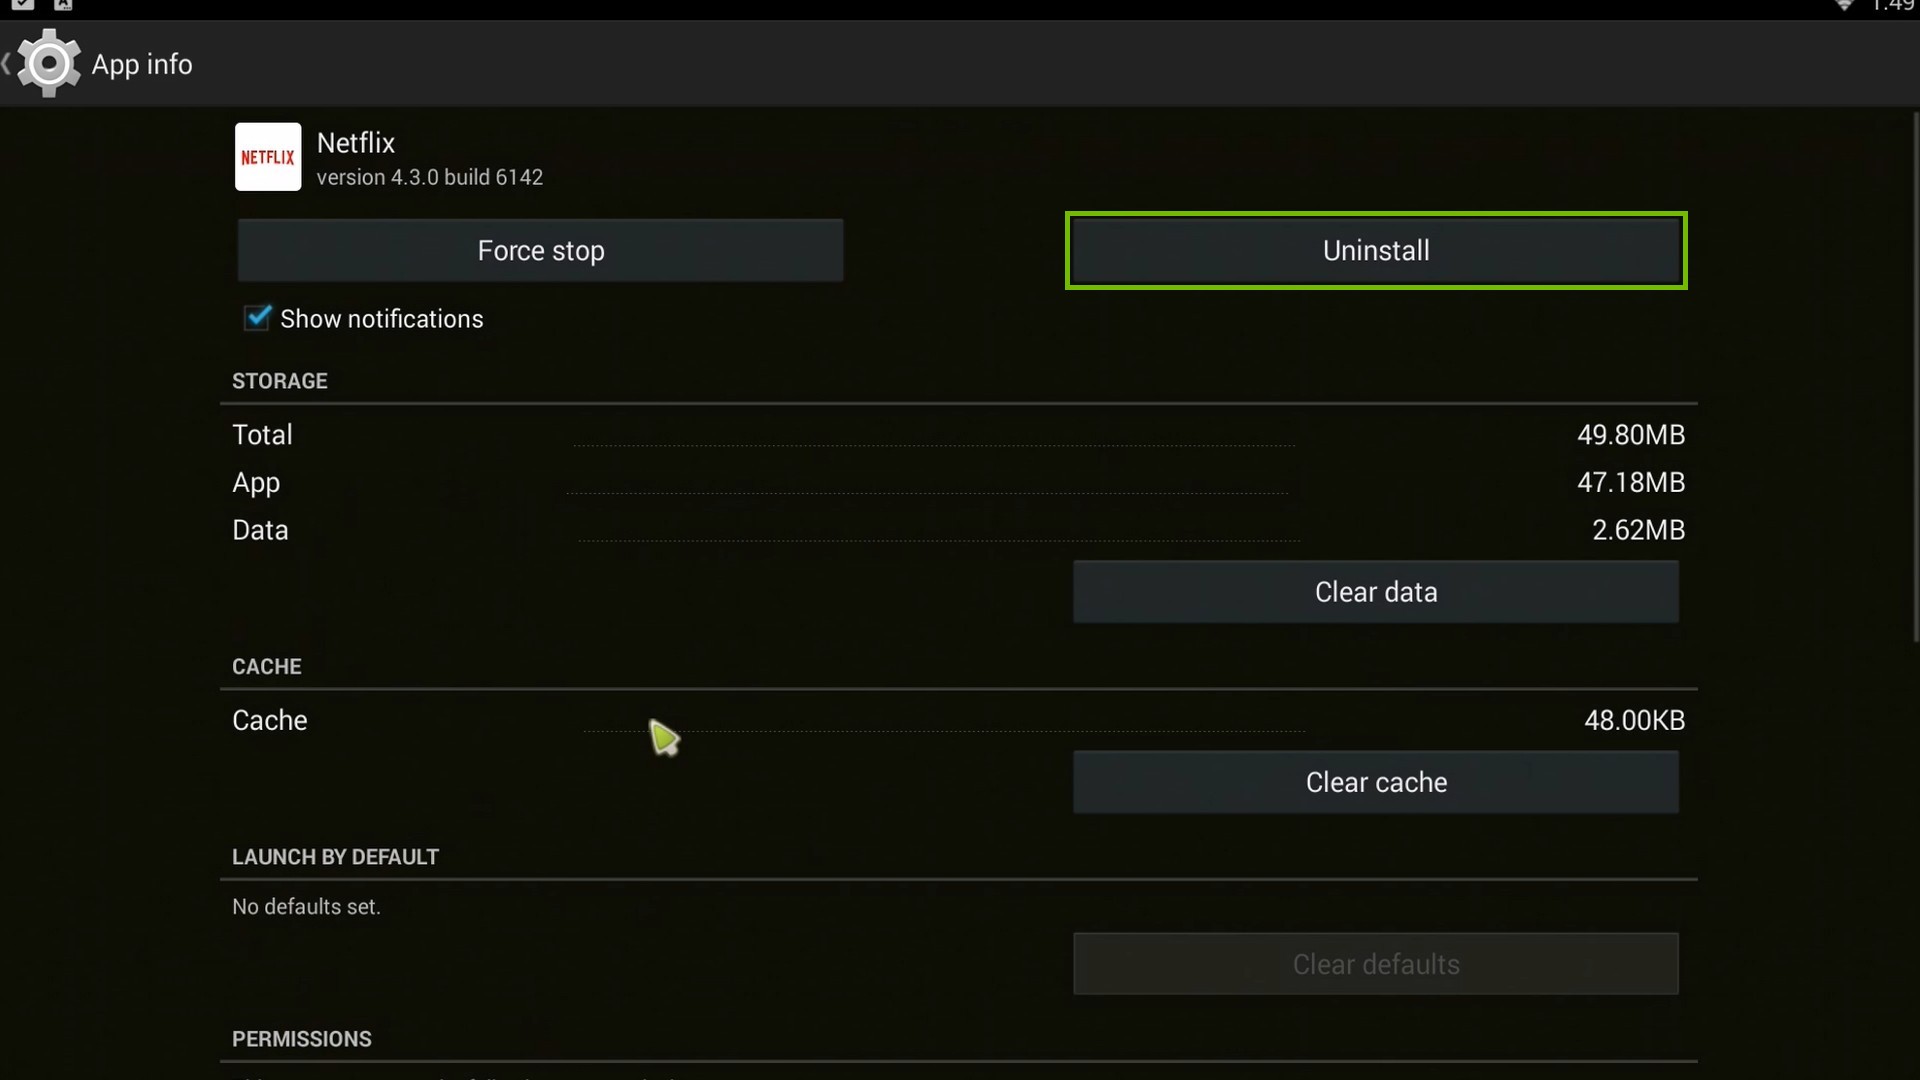1920x1080 pixels.
Task: Disable Show notifications
Action: [x=257, y=317]
